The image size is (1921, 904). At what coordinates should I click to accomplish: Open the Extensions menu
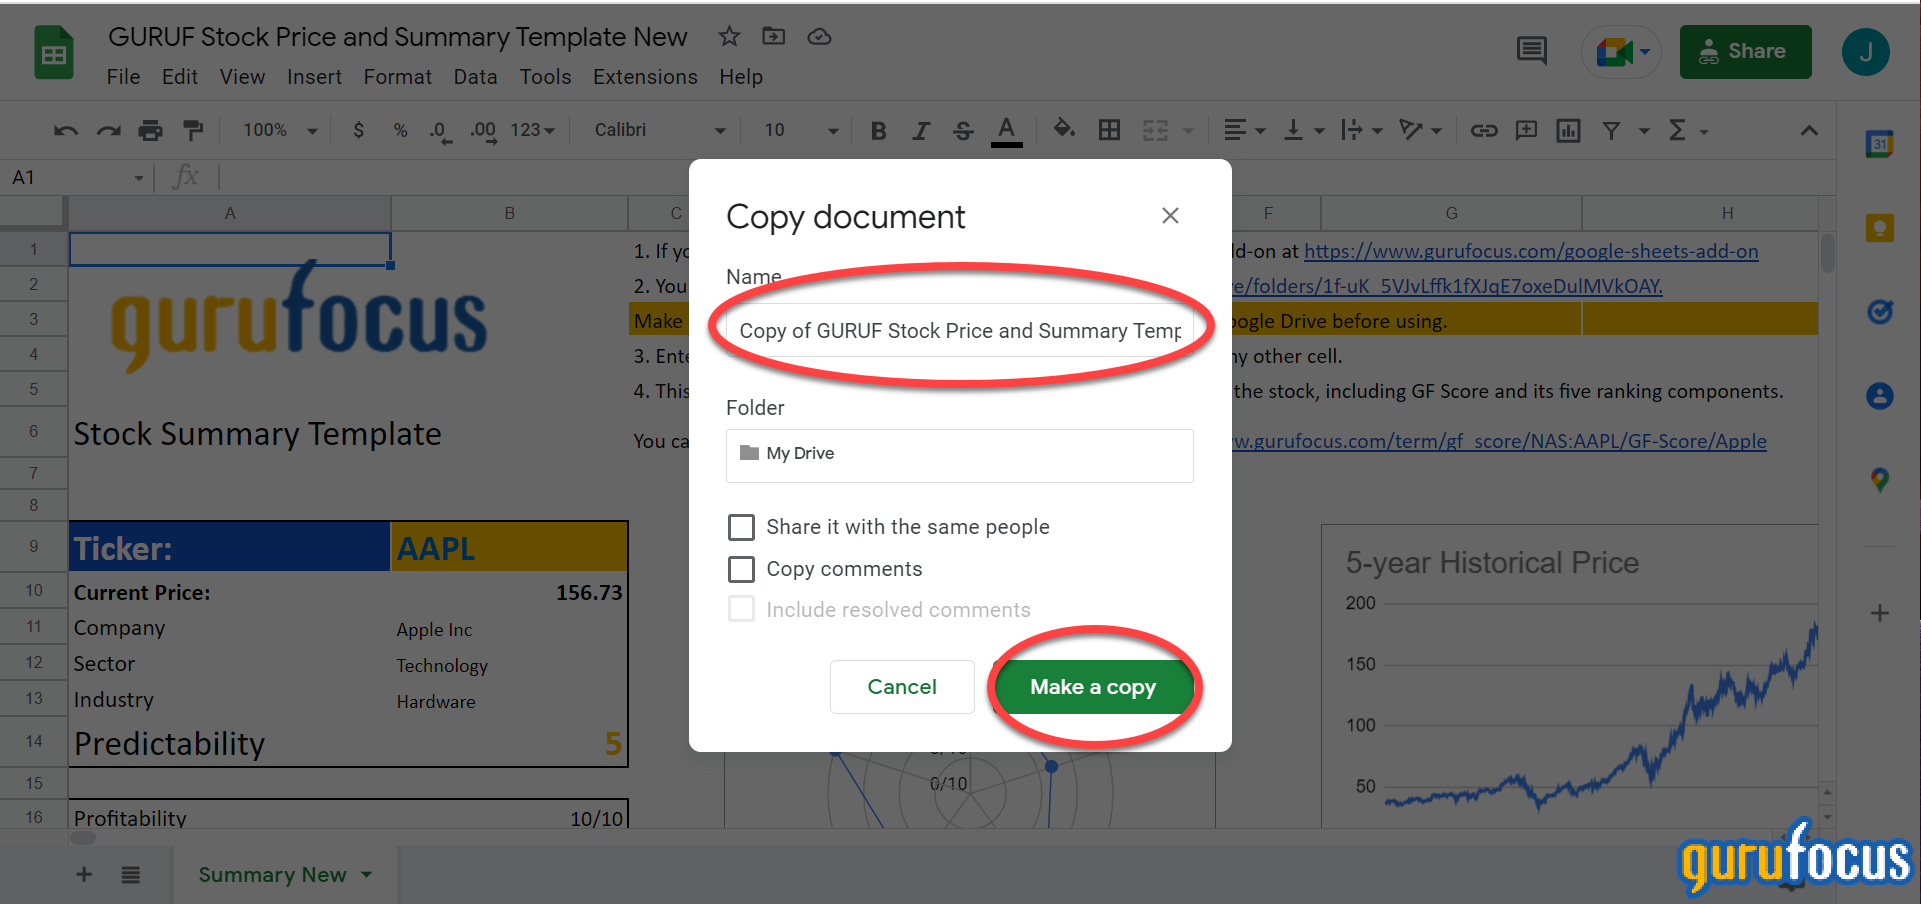[x=645, y=77]
